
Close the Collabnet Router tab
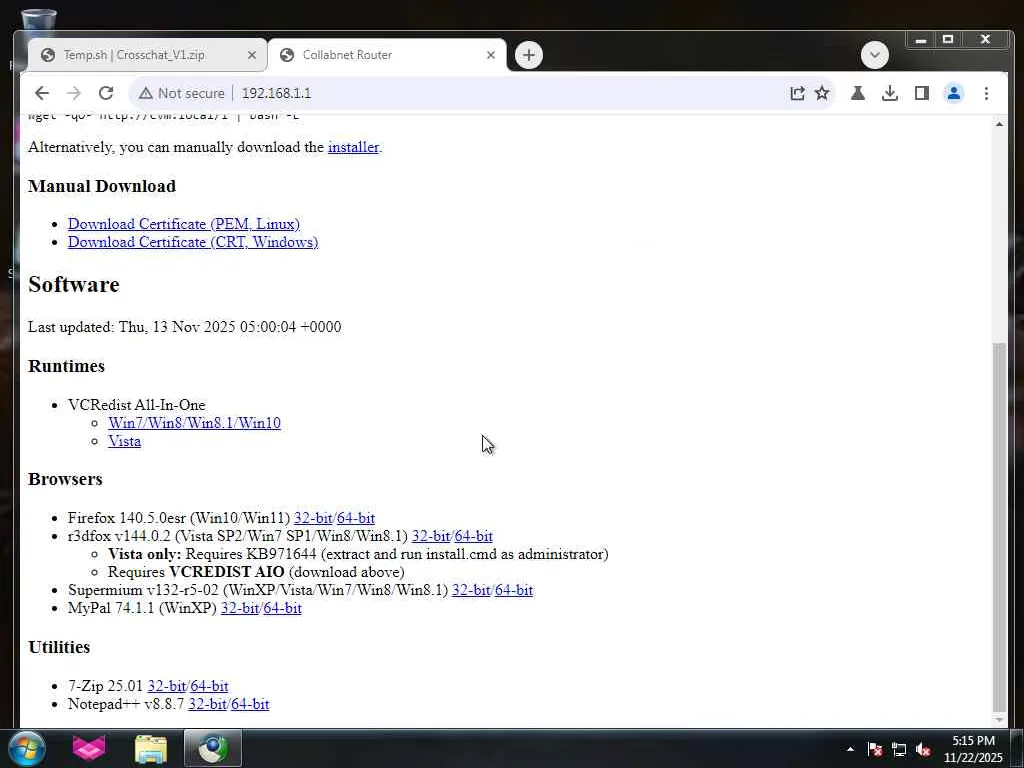(x=491, y=56)
